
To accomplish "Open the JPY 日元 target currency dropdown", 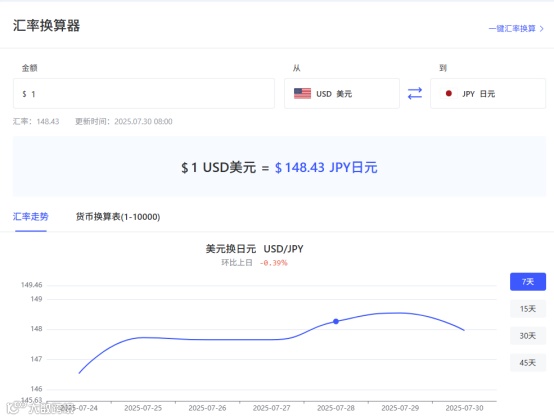I will (x=488, y=94).
